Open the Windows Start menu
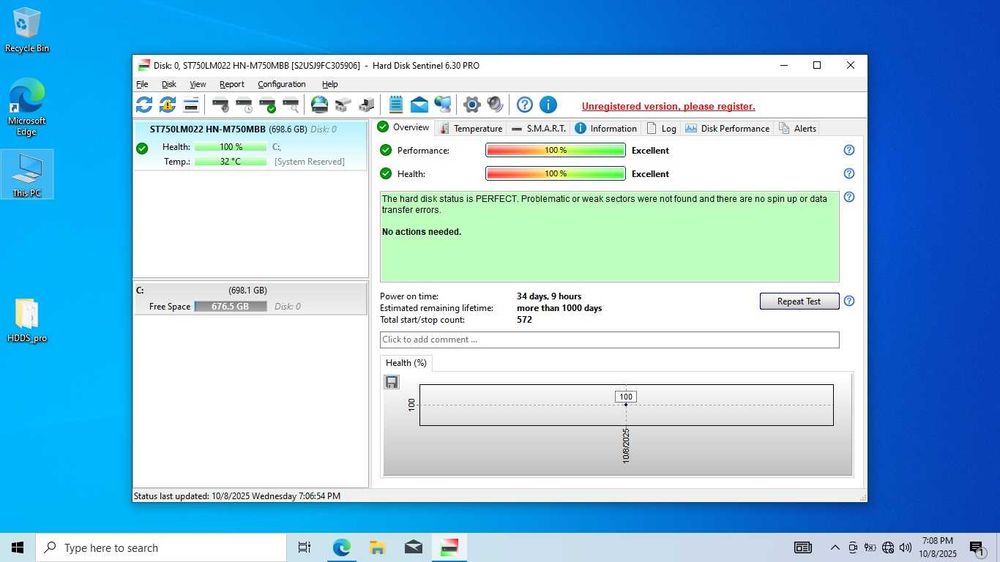Image resolution: width=1000 pixels, height=562 pixels. click(x=17, y=547)
